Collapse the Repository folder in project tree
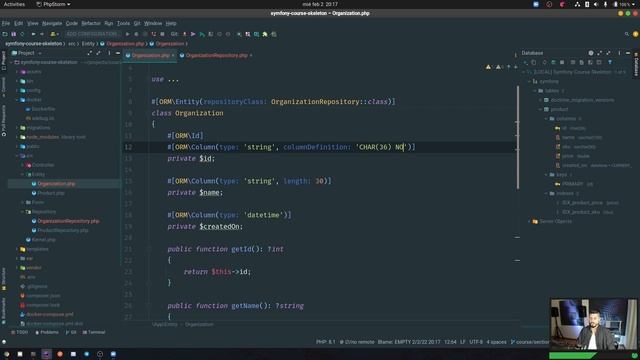The width and height of the screenshot is (640, 360). (x=22, y=212)
